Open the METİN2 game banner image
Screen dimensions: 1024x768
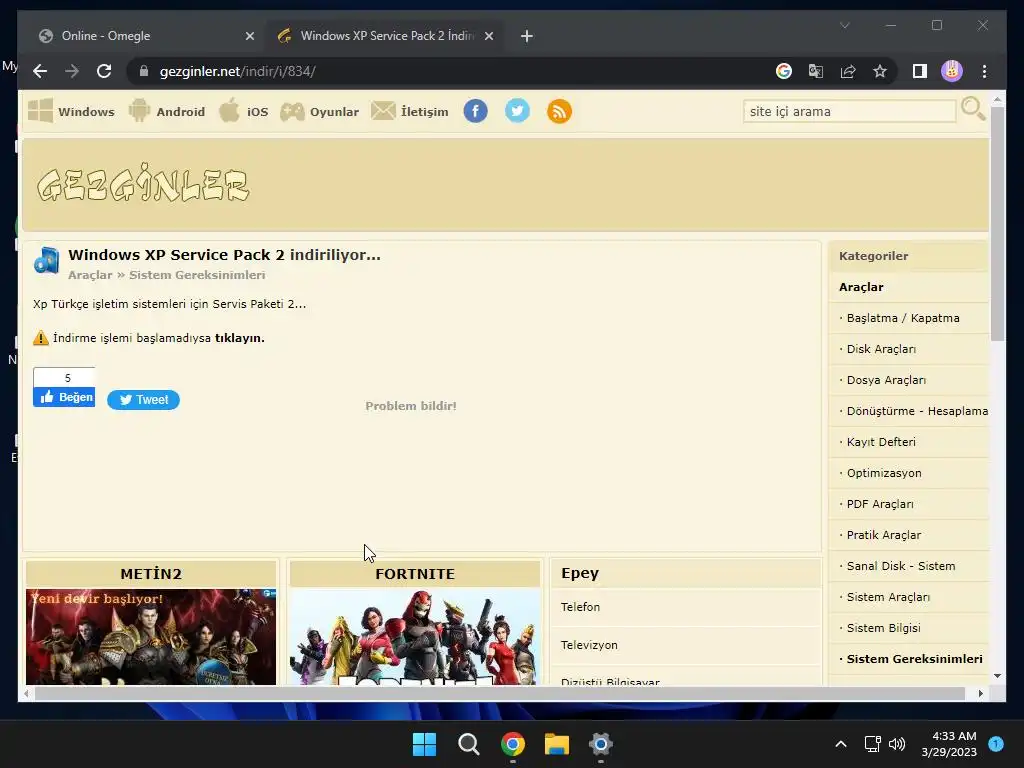pos(151,637)
